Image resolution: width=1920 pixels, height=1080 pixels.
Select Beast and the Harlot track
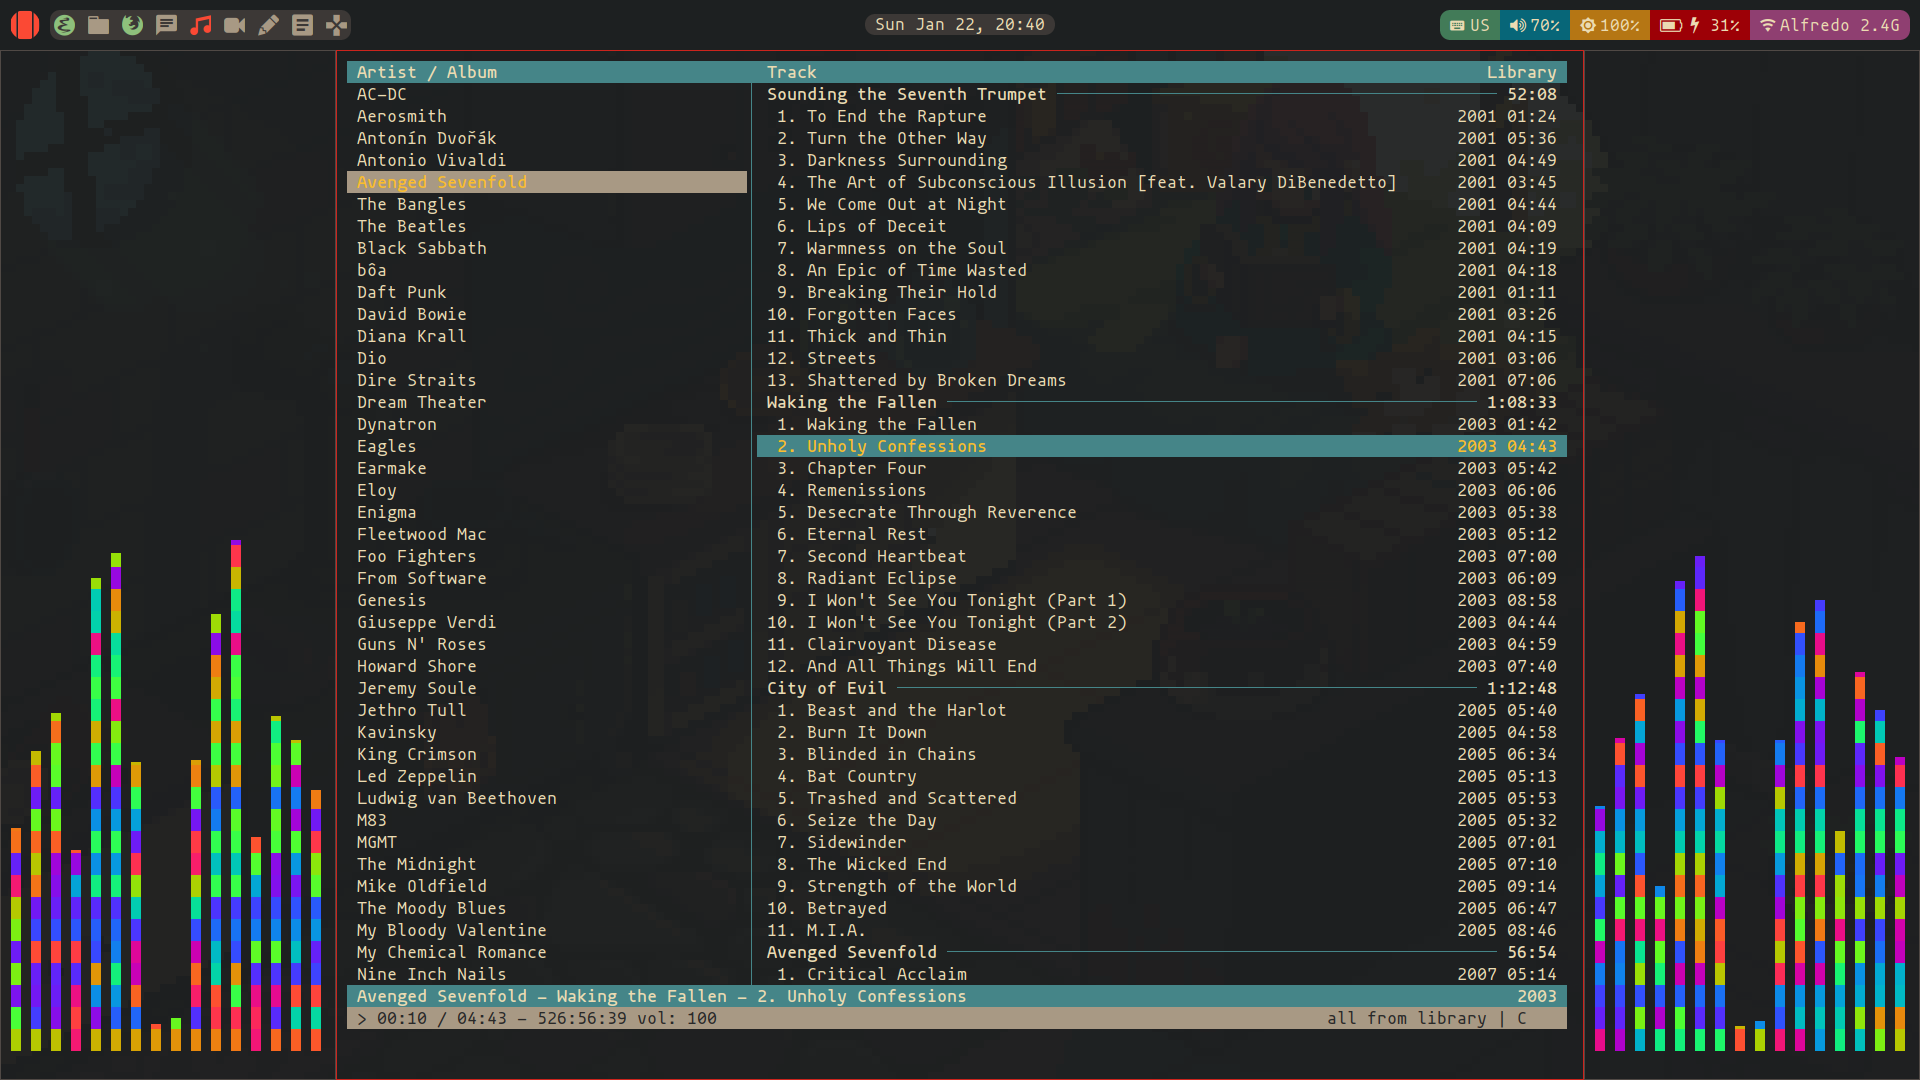905,709
